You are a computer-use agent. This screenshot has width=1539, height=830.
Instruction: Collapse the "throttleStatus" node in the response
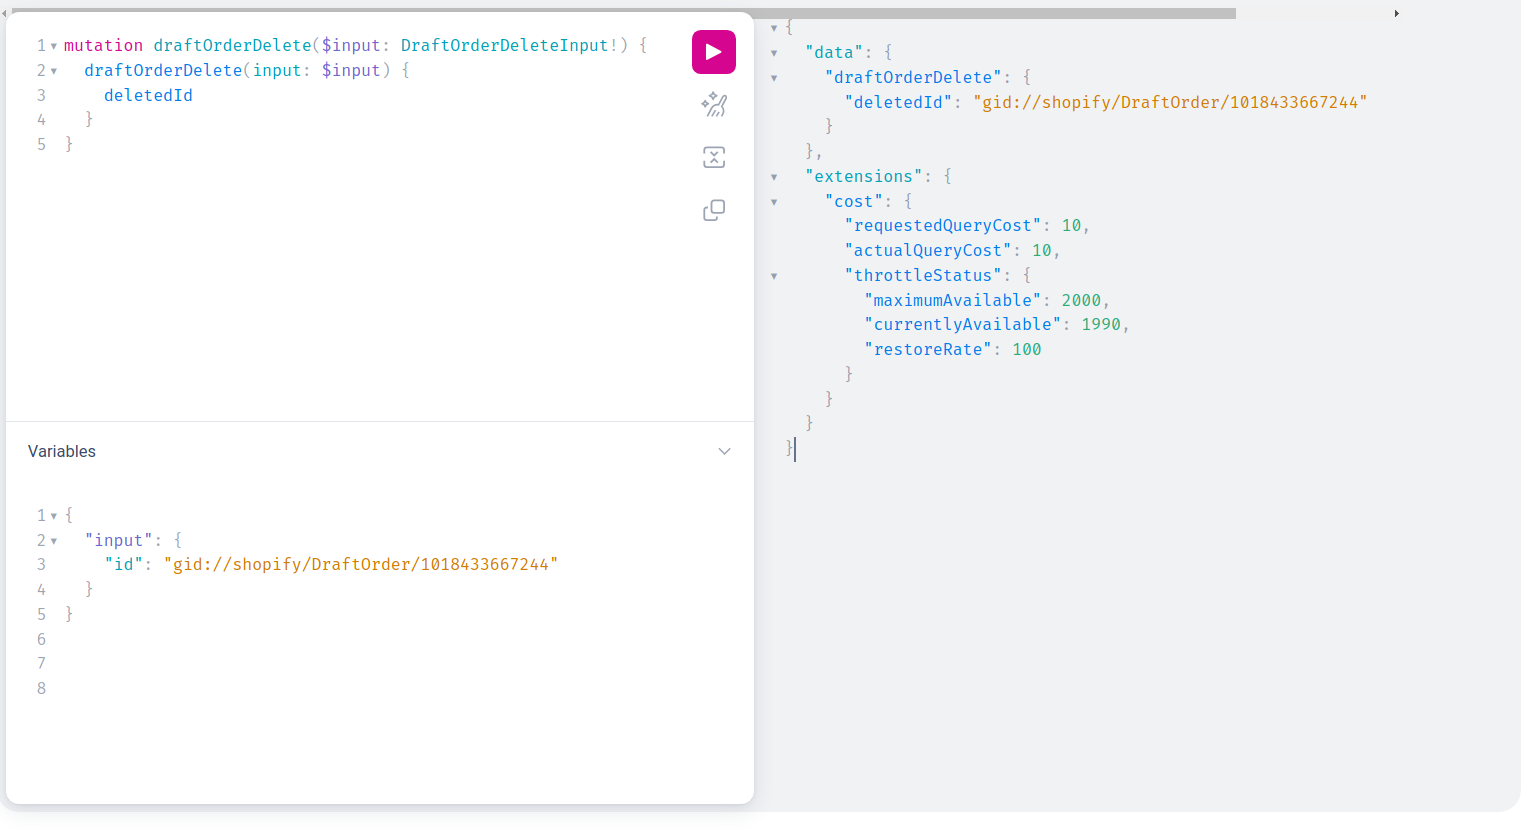(774, 276)
